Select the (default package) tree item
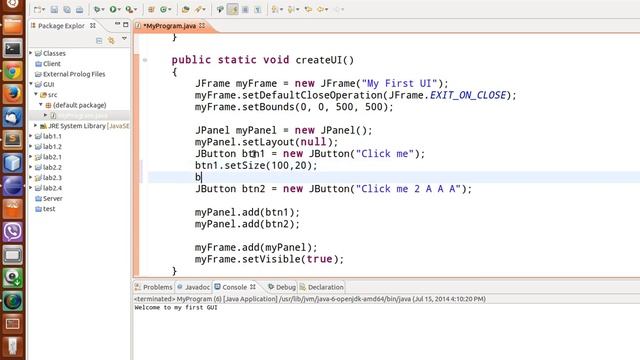This screenshot has height=360, width=640. pos(76,105)
